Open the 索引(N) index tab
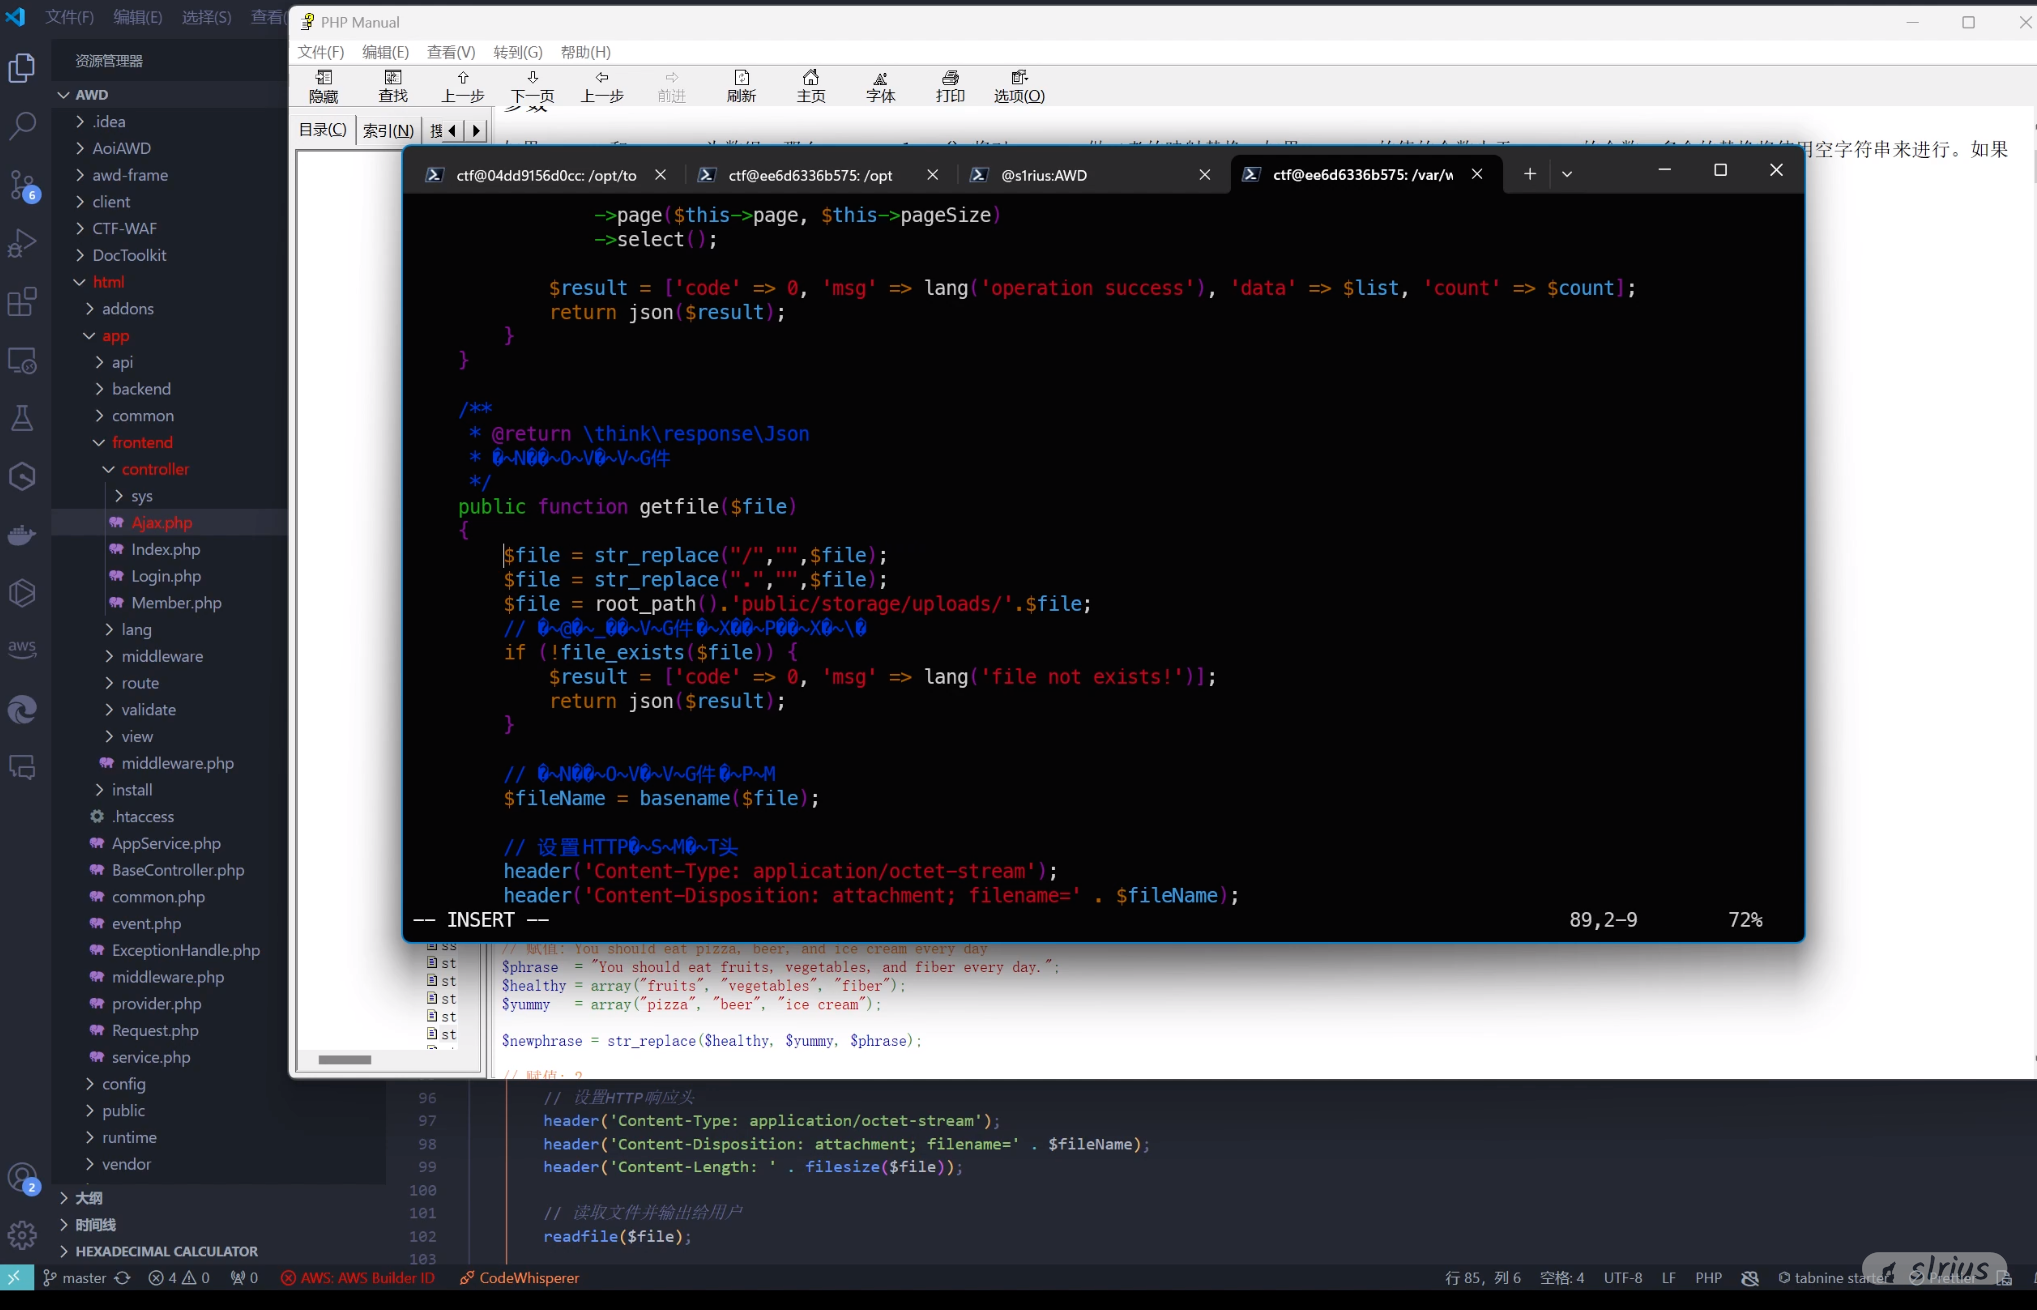The image size is (2037, 1310). 388,130
